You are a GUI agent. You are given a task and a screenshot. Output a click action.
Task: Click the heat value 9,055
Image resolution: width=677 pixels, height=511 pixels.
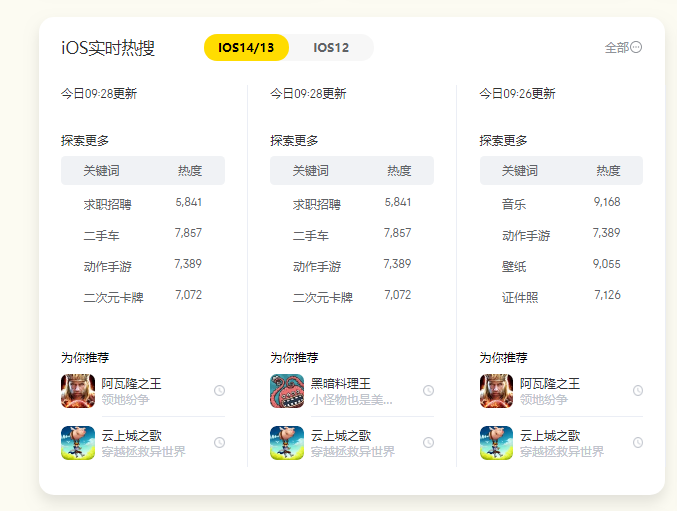607,264
